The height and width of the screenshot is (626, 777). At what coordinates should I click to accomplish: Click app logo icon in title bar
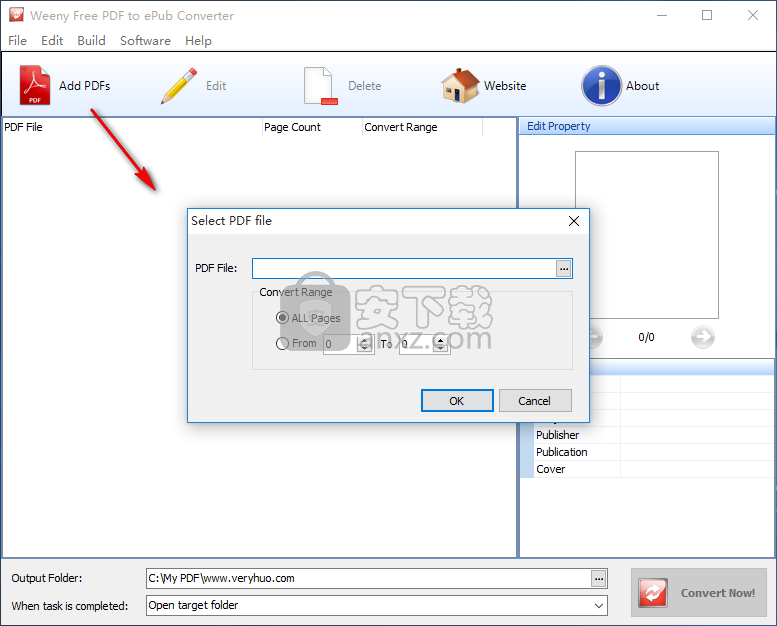16,15
